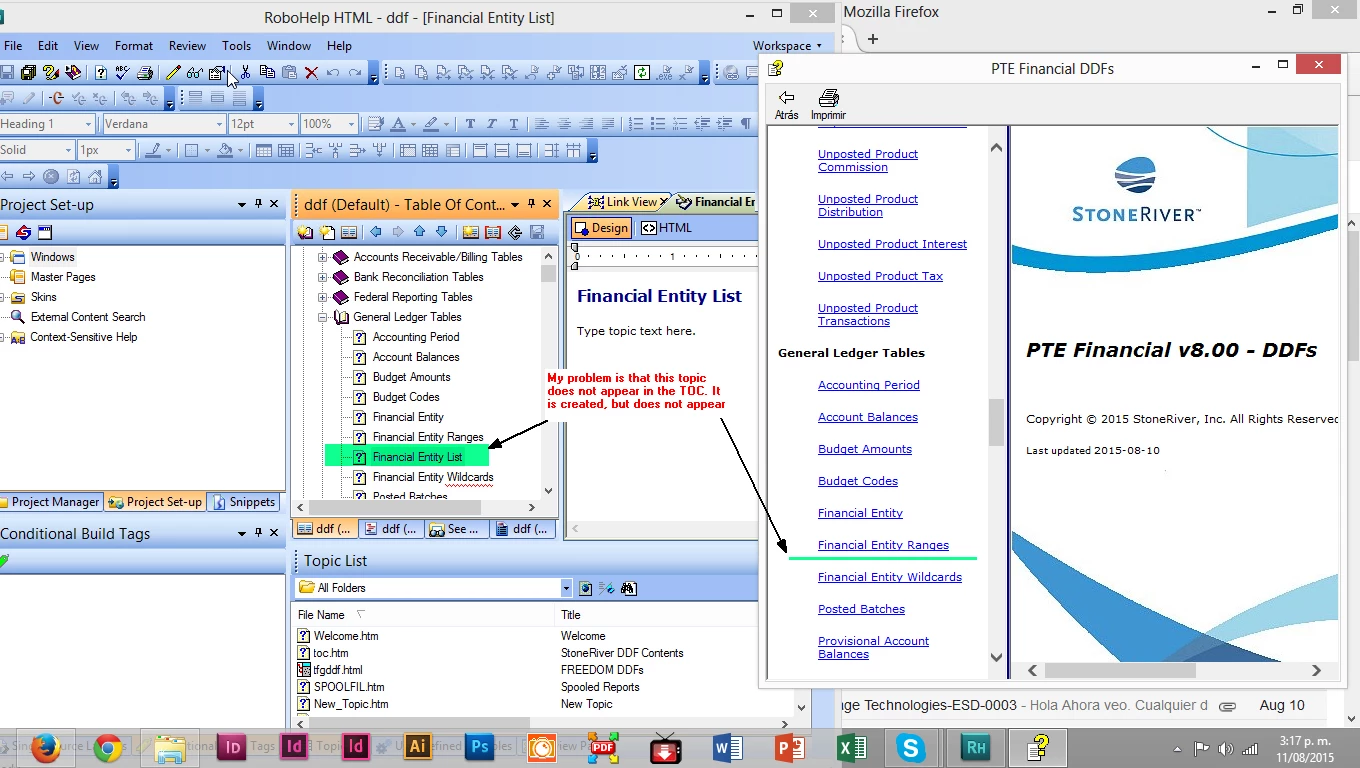The width and height of the screenshot is (1360, 768).
Task: Pin the Conditional Build Tags panel
Action: [x=258, y=533]
